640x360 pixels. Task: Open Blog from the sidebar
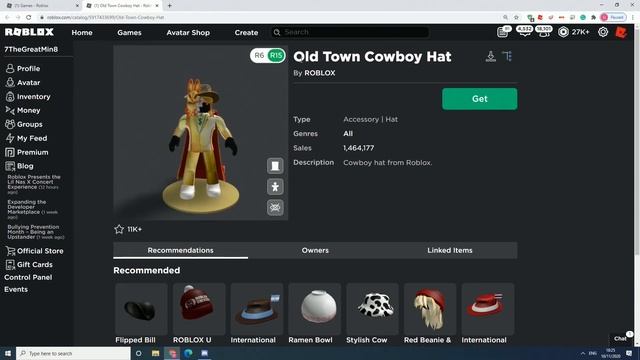19,166
